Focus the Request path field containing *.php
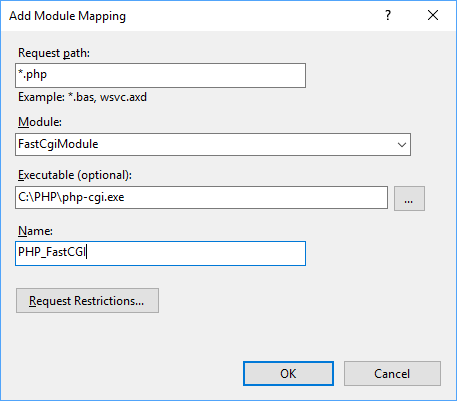 coord(160,75)
